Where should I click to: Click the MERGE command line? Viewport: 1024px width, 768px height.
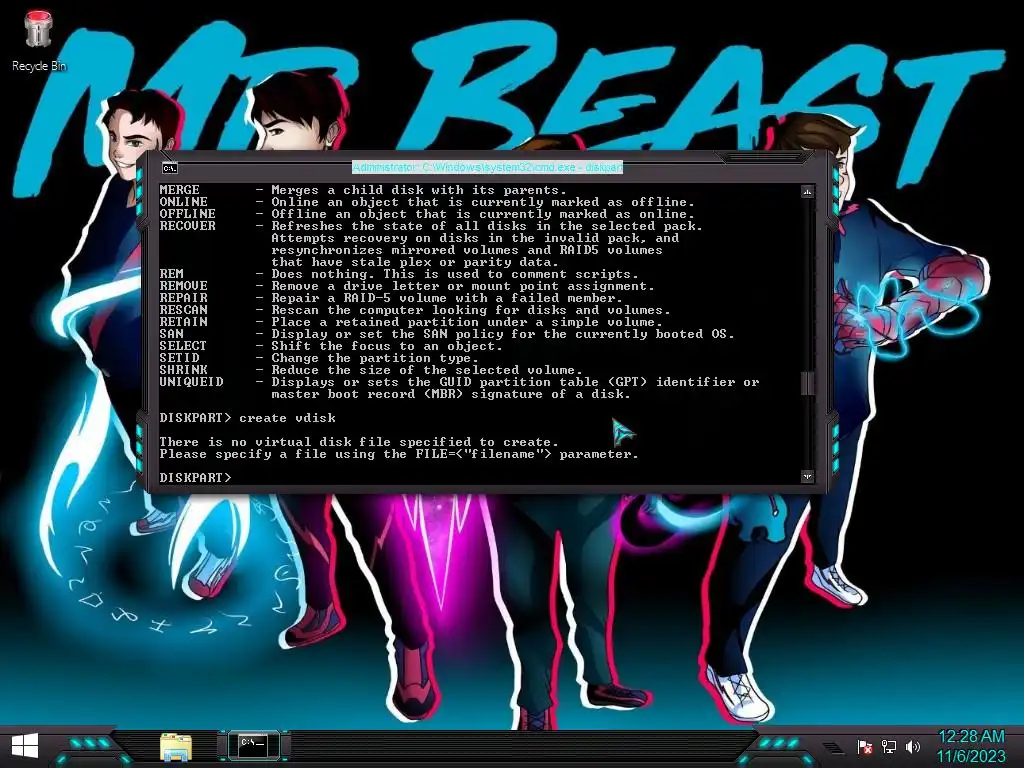(363, 190)
